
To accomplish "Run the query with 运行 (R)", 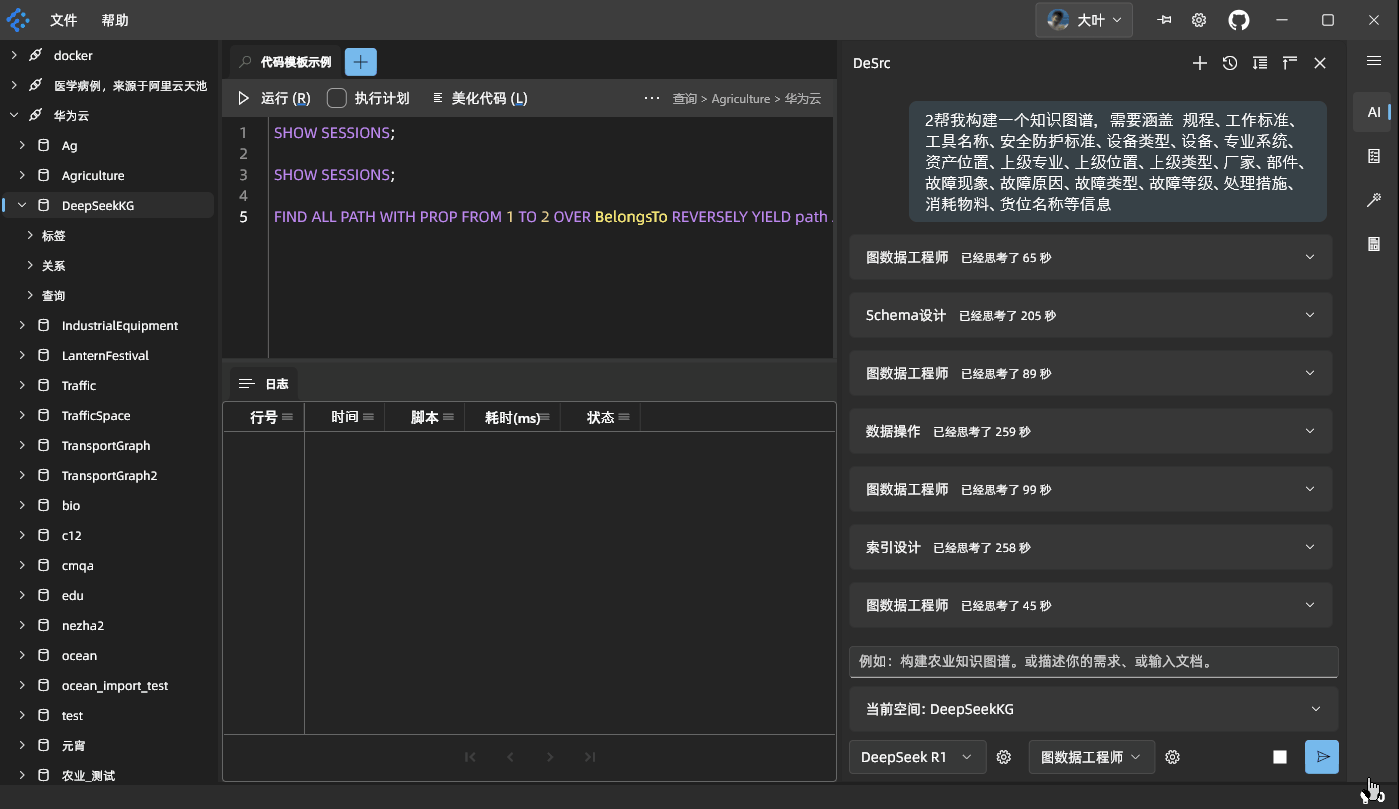I will [274, 98].
